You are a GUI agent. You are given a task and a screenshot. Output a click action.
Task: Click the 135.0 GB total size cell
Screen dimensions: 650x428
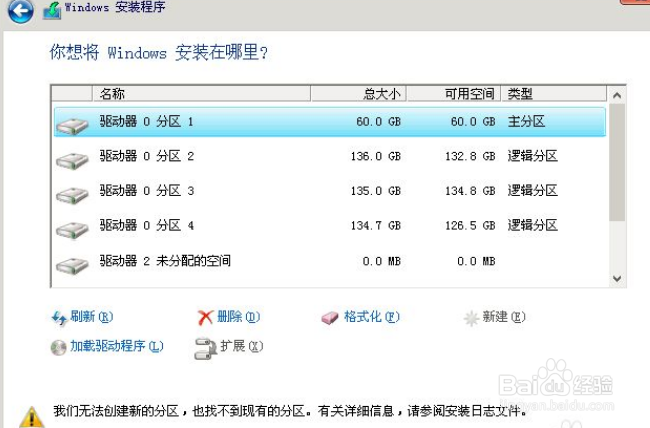[376, 191]
